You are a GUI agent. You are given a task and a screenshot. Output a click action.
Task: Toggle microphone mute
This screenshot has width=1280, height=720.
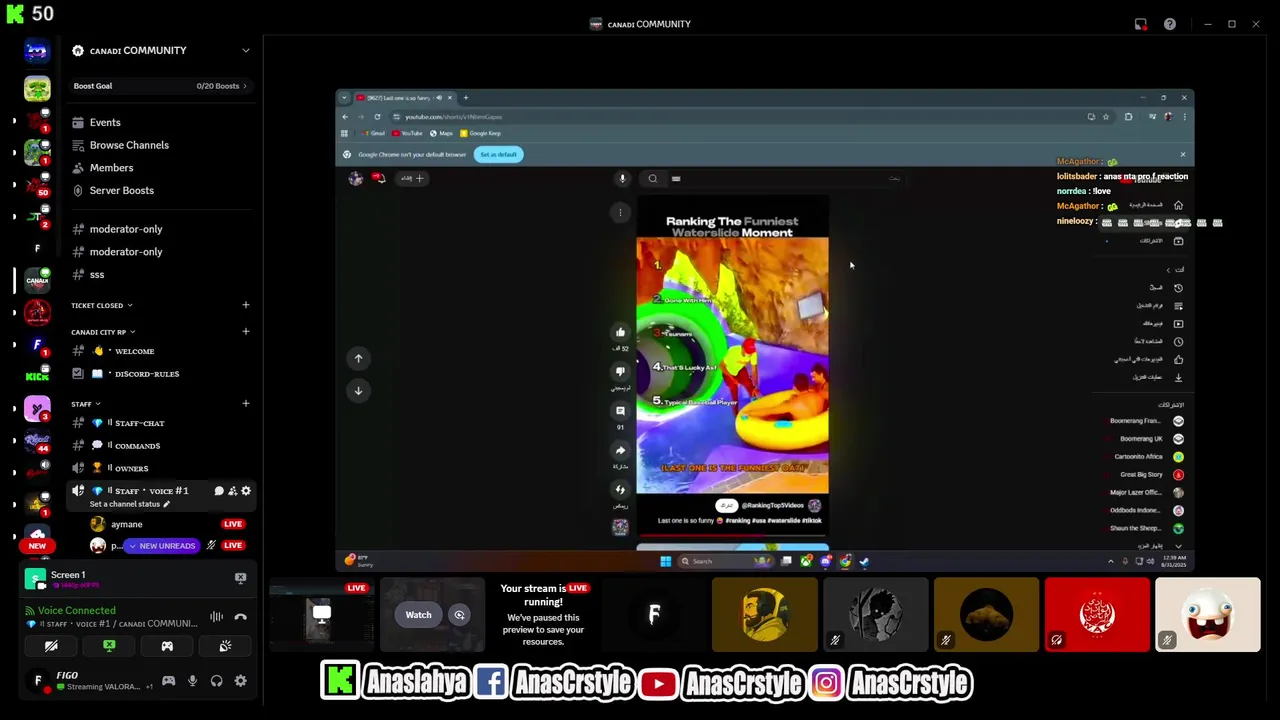[192, 681]
